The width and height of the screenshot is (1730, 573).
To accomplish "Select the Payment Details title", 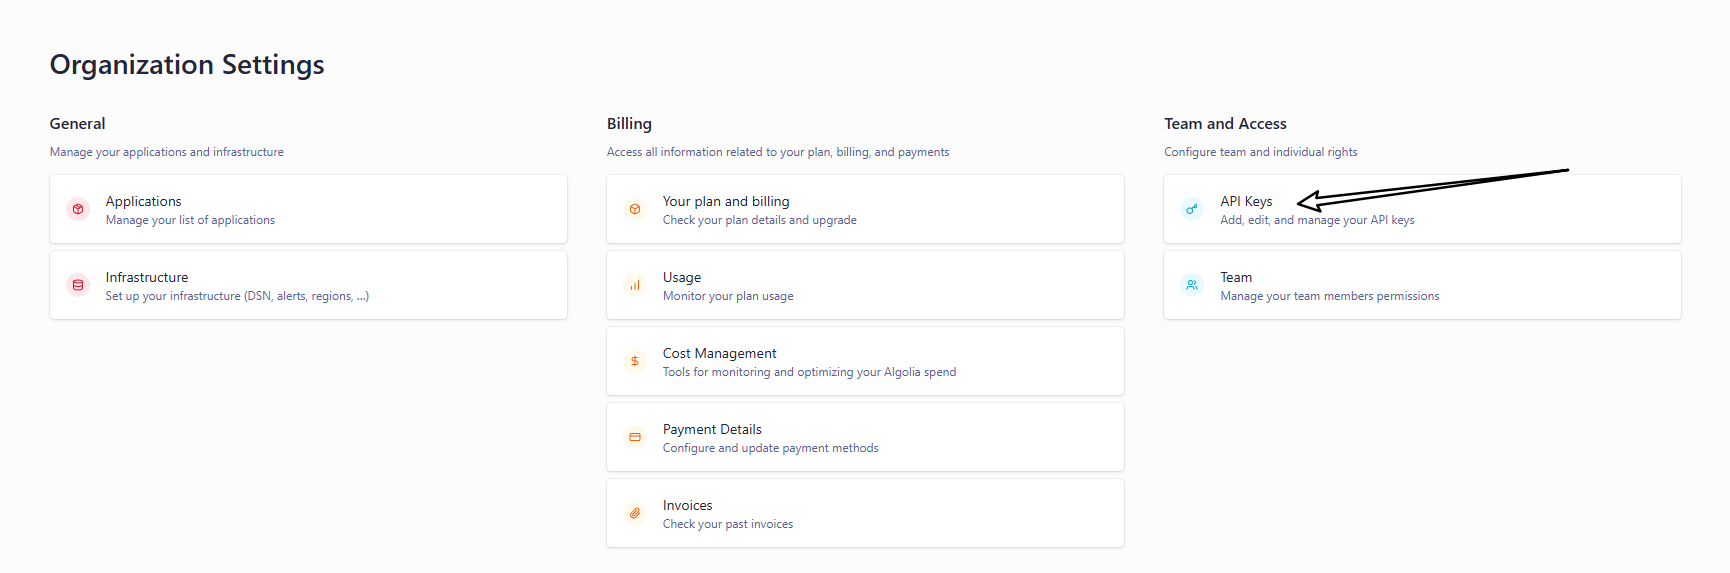I will pyautogui.click(x=712, y=429).
